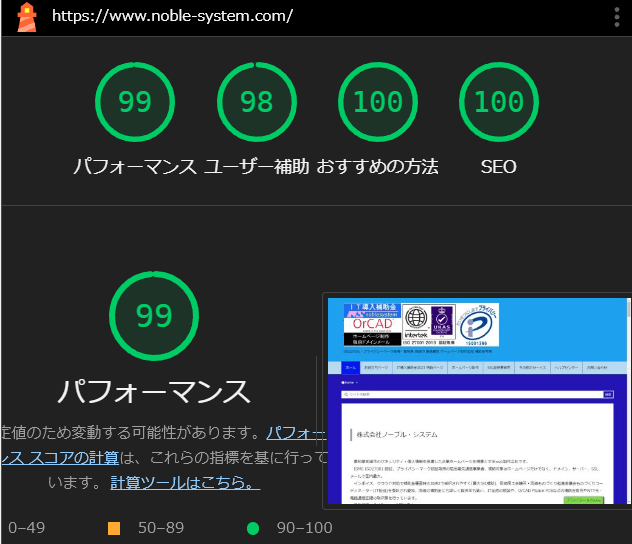The width and height of the screenshot is (632, 544).
Task: Click the パフォーマンス score gauge in the top row
Action: [x=135, y=102]
